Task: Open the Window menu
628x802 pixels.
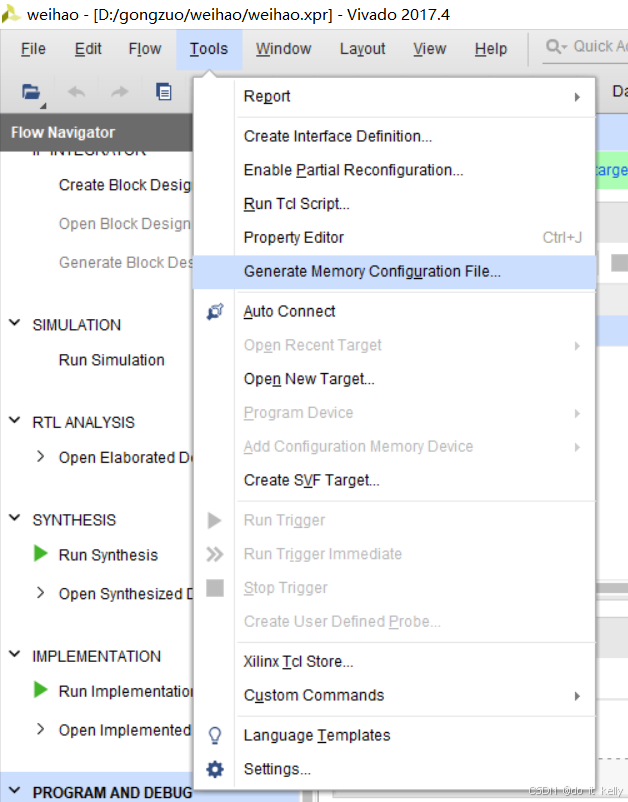Action: [283, 49]
